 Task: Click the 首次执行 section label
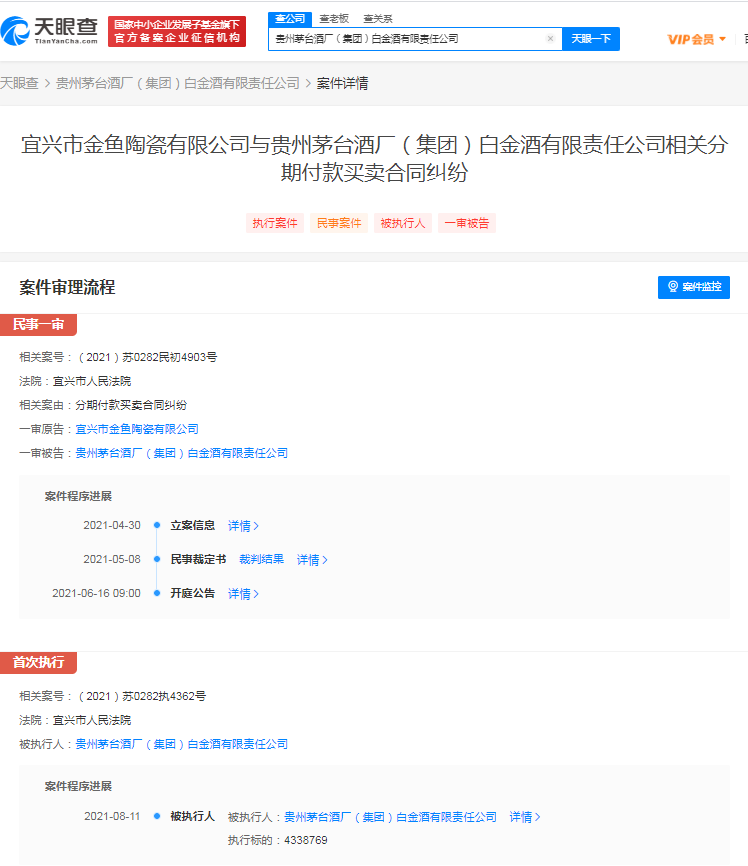(x=38, y=662)
